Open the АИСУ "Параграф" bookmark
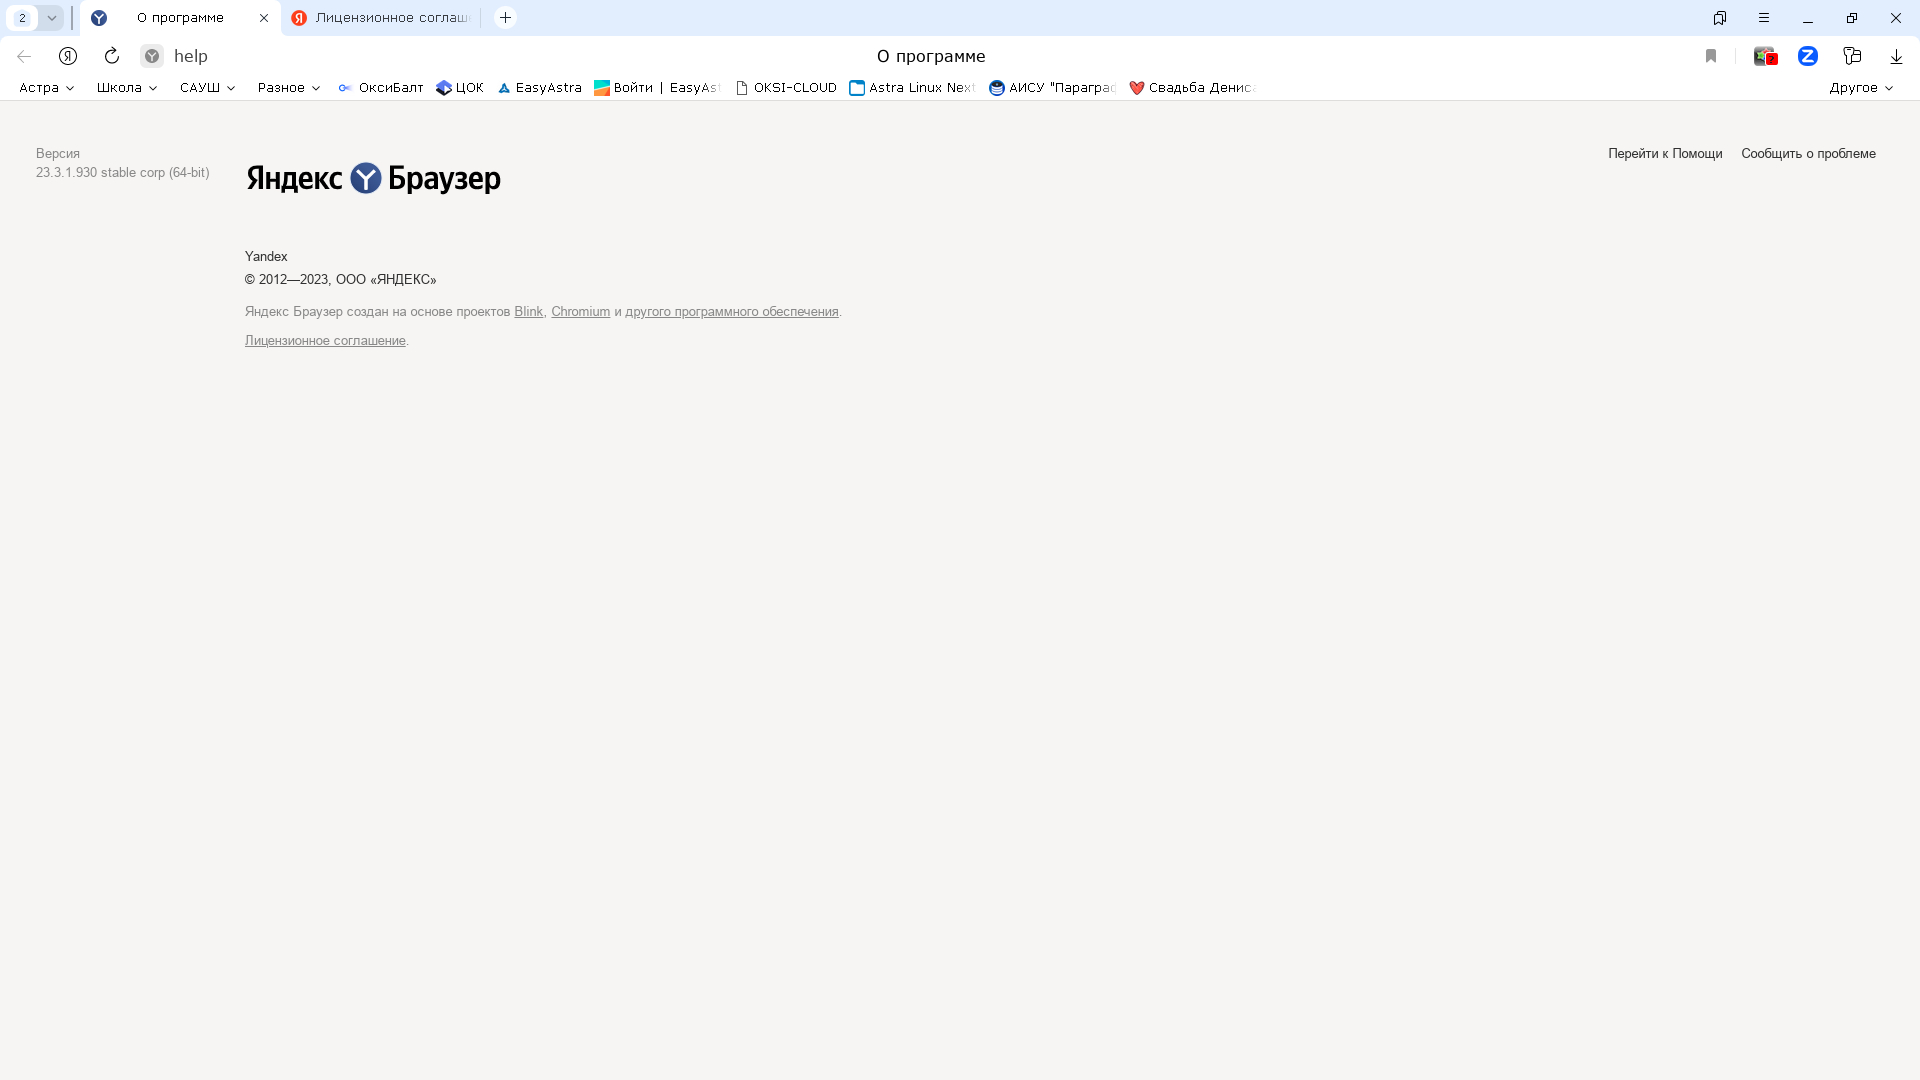This screenshot has width=1920, height=1080. 1052,88
